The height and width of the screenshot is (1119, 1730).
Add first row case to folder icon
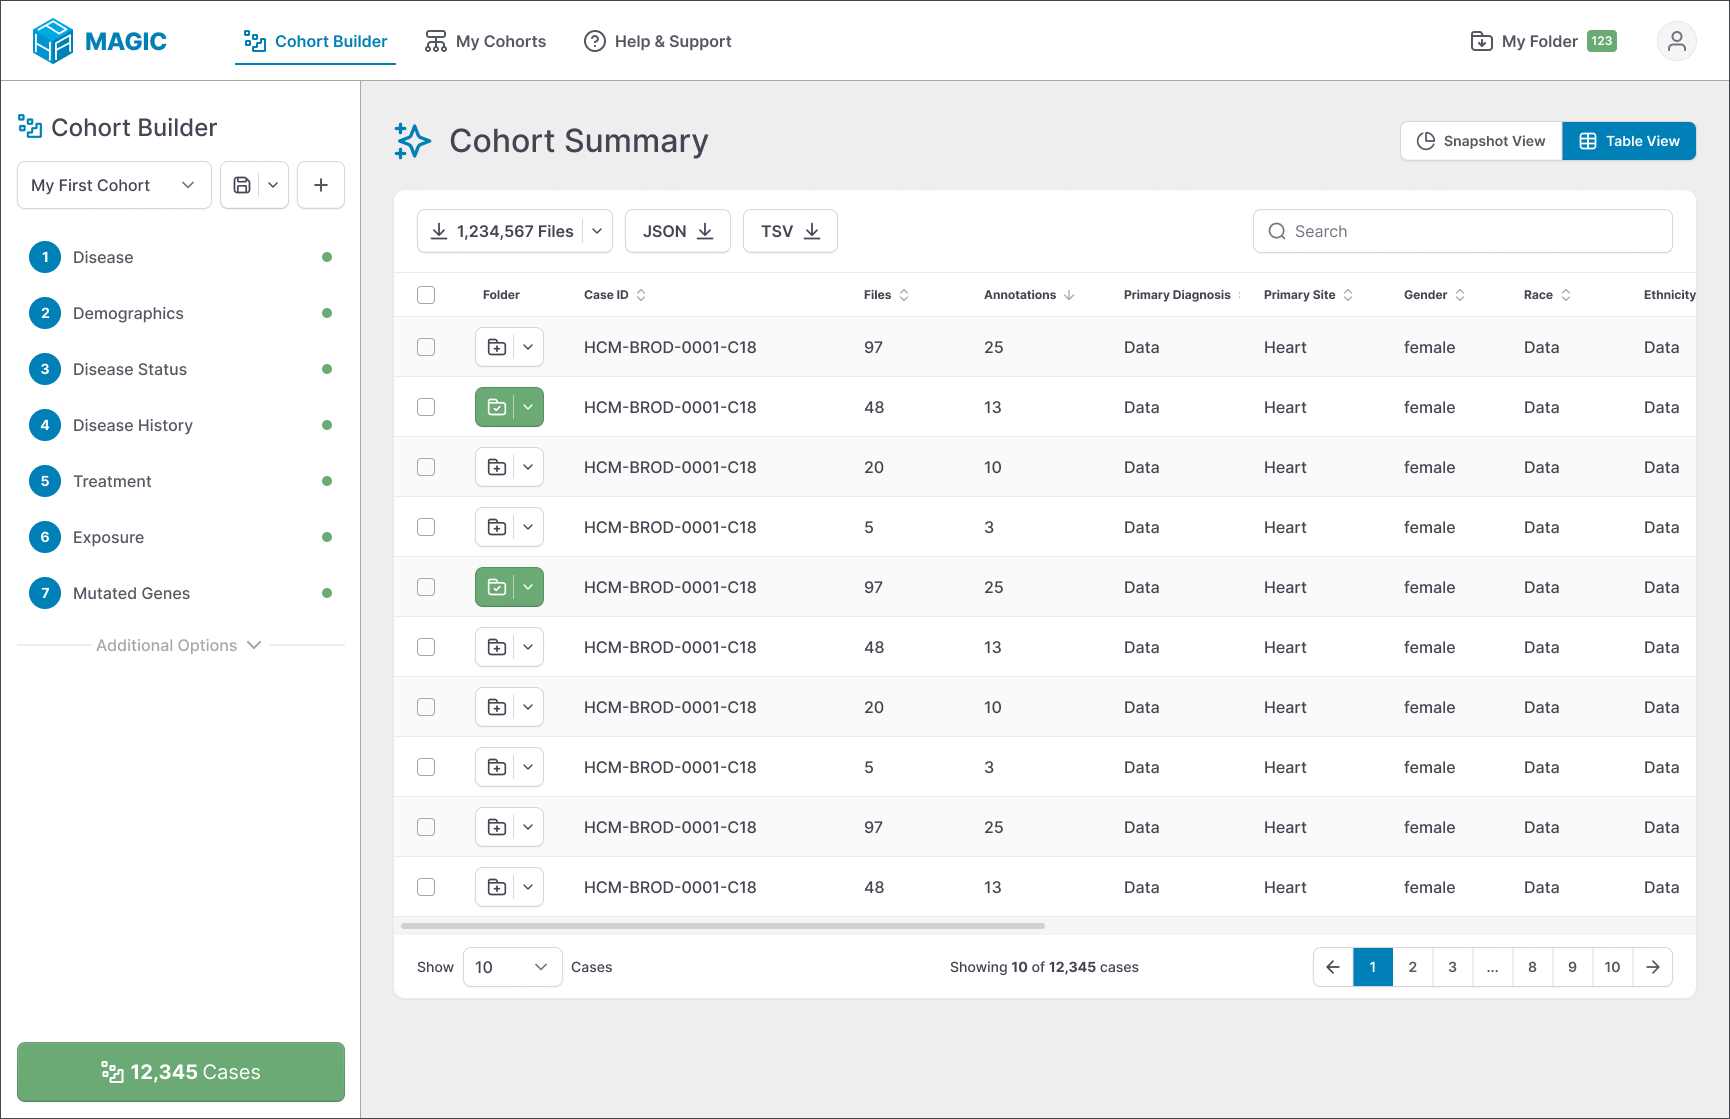496,347
